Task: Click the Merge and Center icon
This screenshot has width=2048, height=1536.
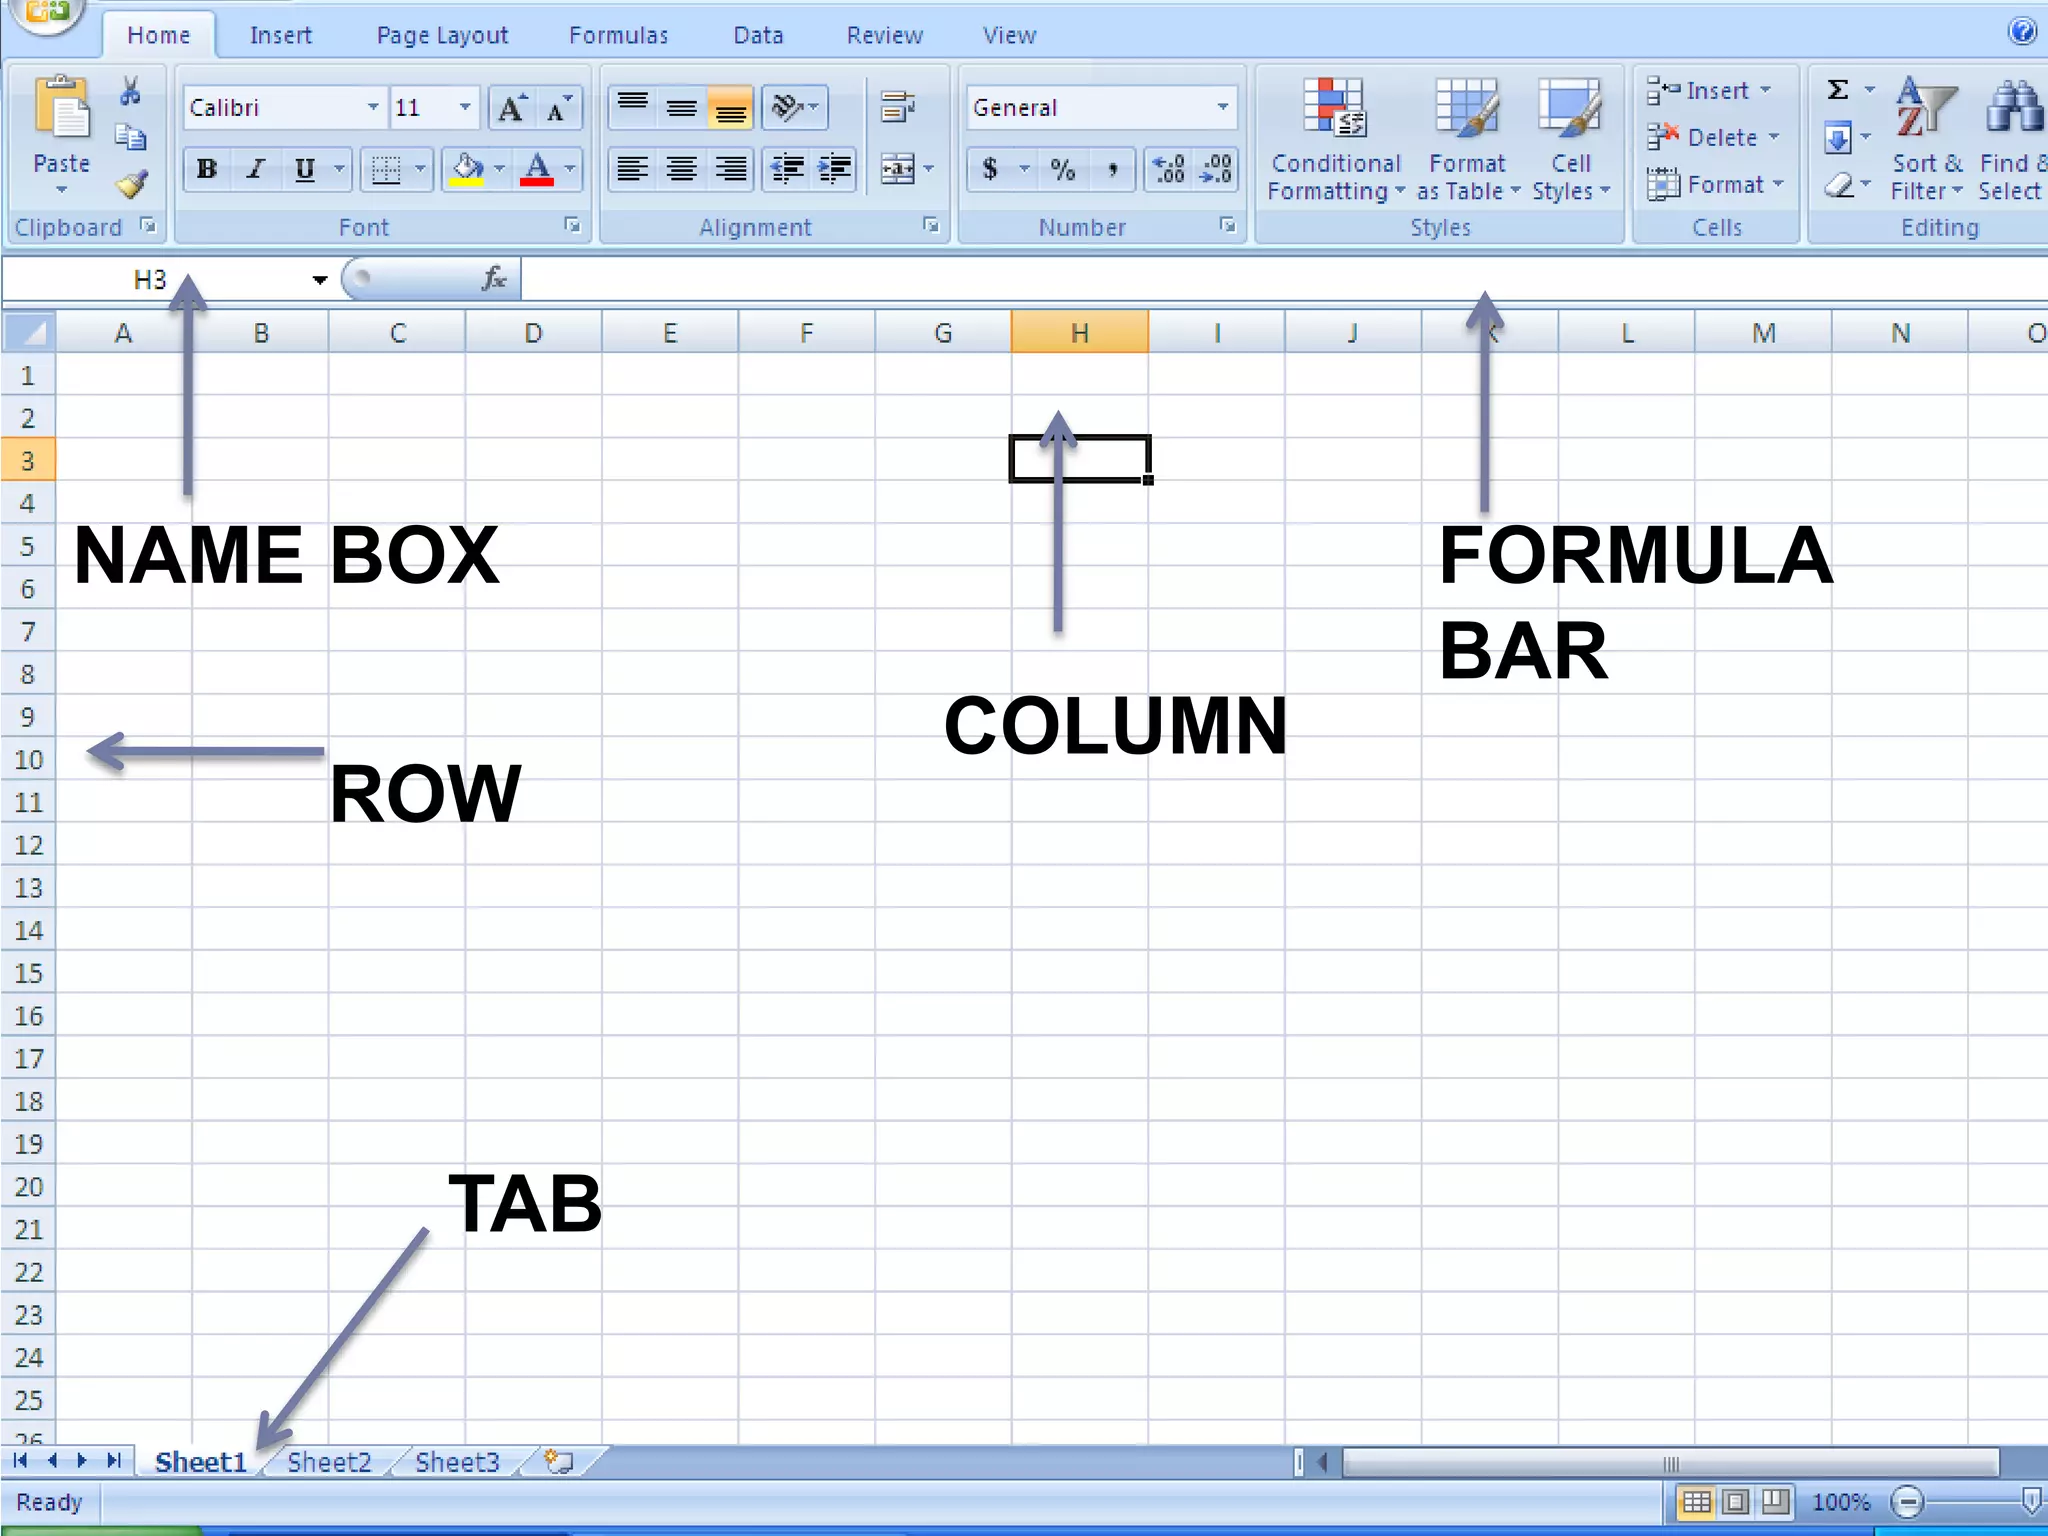Action: click(897, 169)
